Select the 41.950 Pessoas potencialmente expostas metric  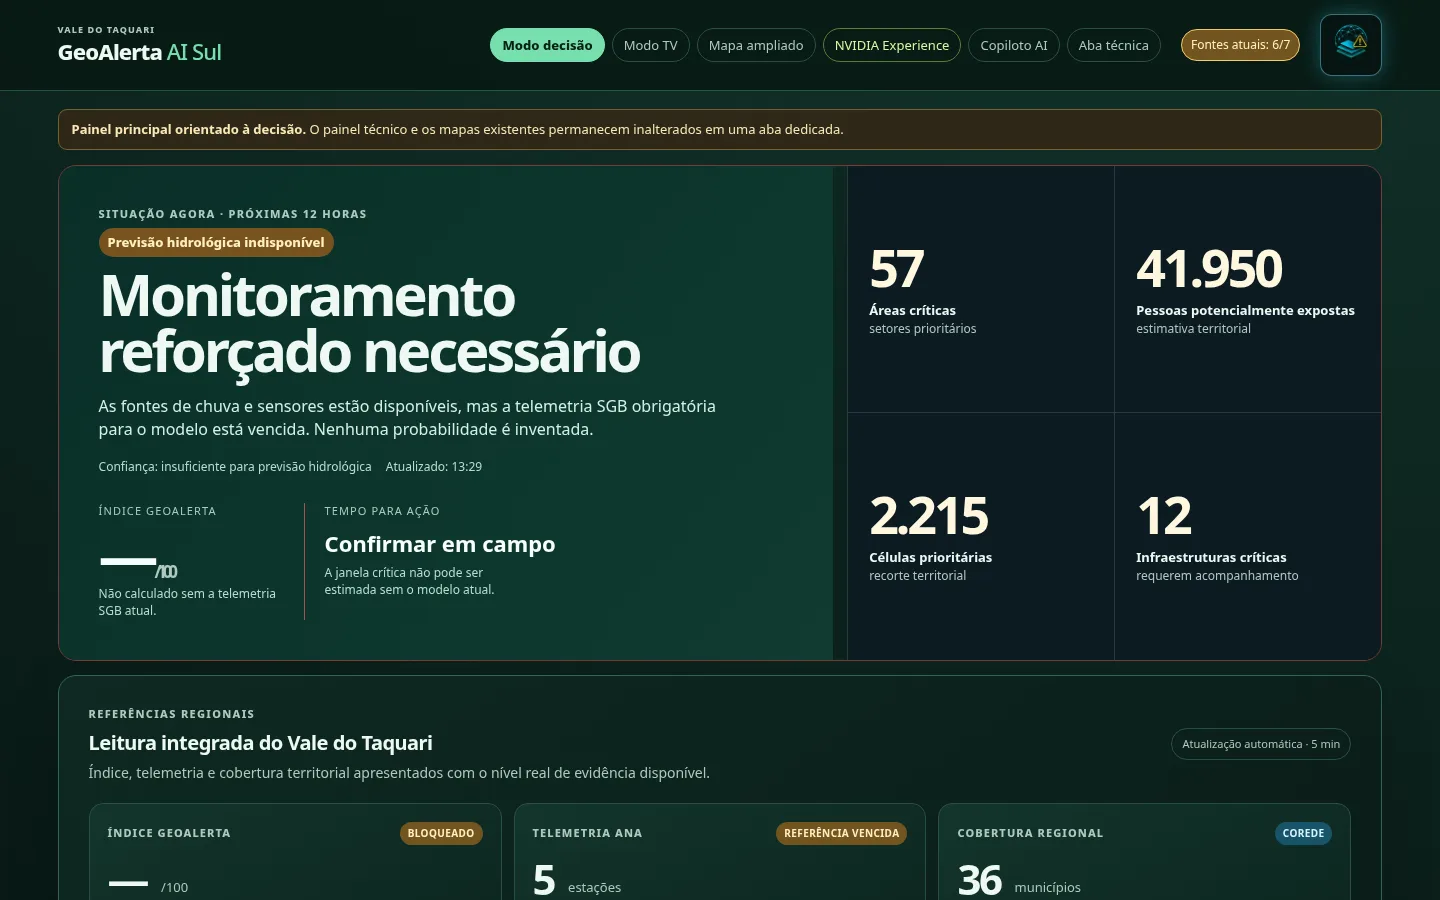click(x=1248, y=289)
